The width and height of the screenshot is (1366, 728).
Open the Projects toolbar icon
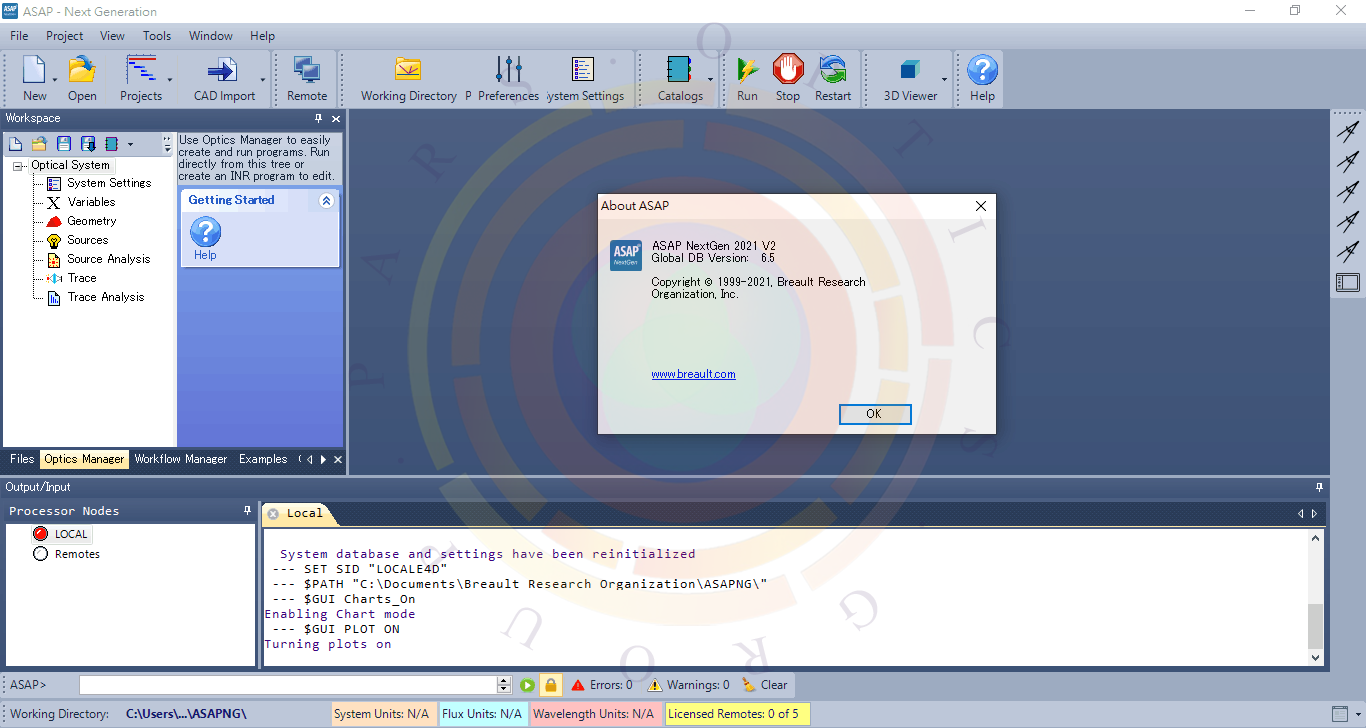pos(141,70)
